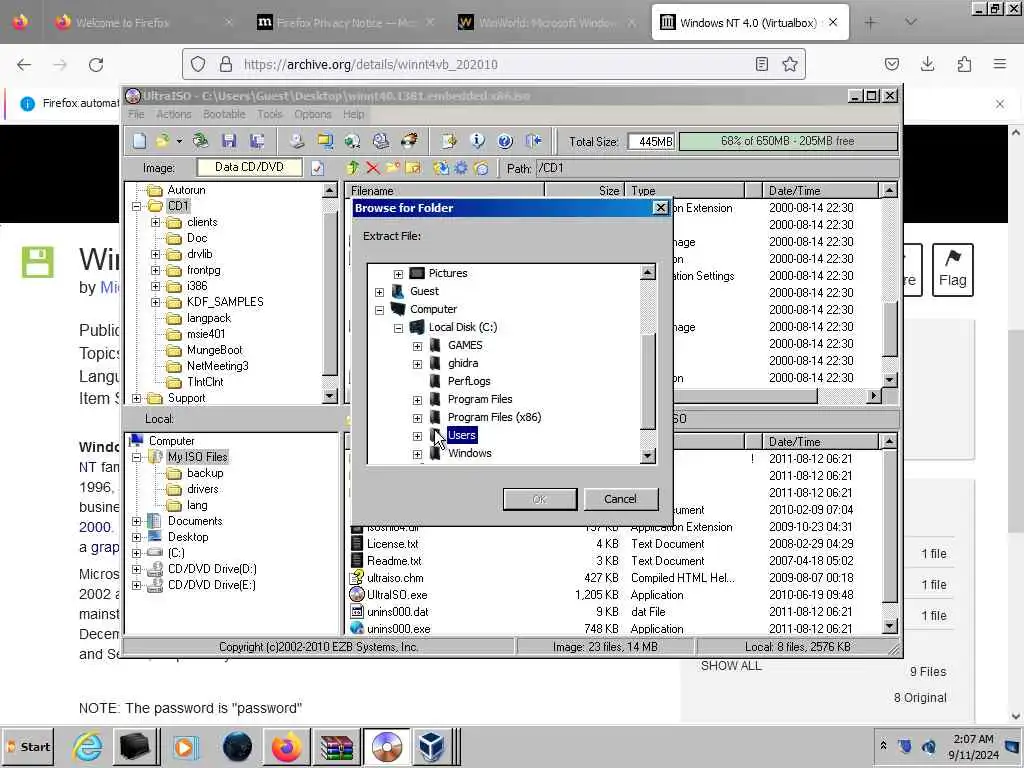
Task: Select the drivers folder under My ISO Files
Action: 202,489
